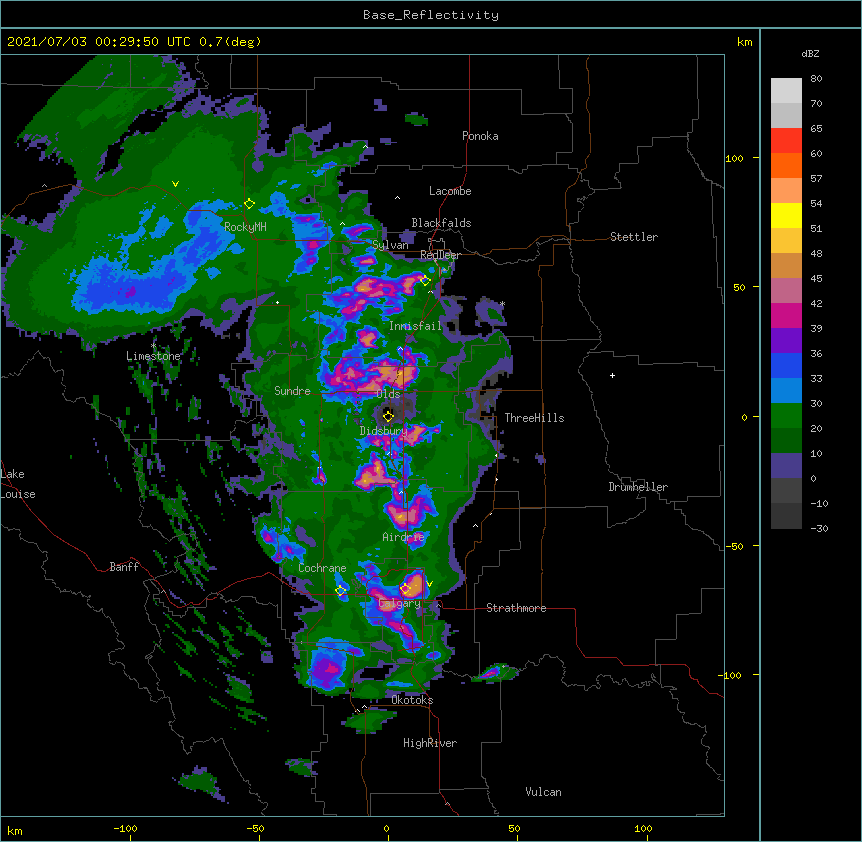Image resolution: width=862 pixels, height=842 pixels.
Task: Click the Okotoks town label
Action: 412,700
